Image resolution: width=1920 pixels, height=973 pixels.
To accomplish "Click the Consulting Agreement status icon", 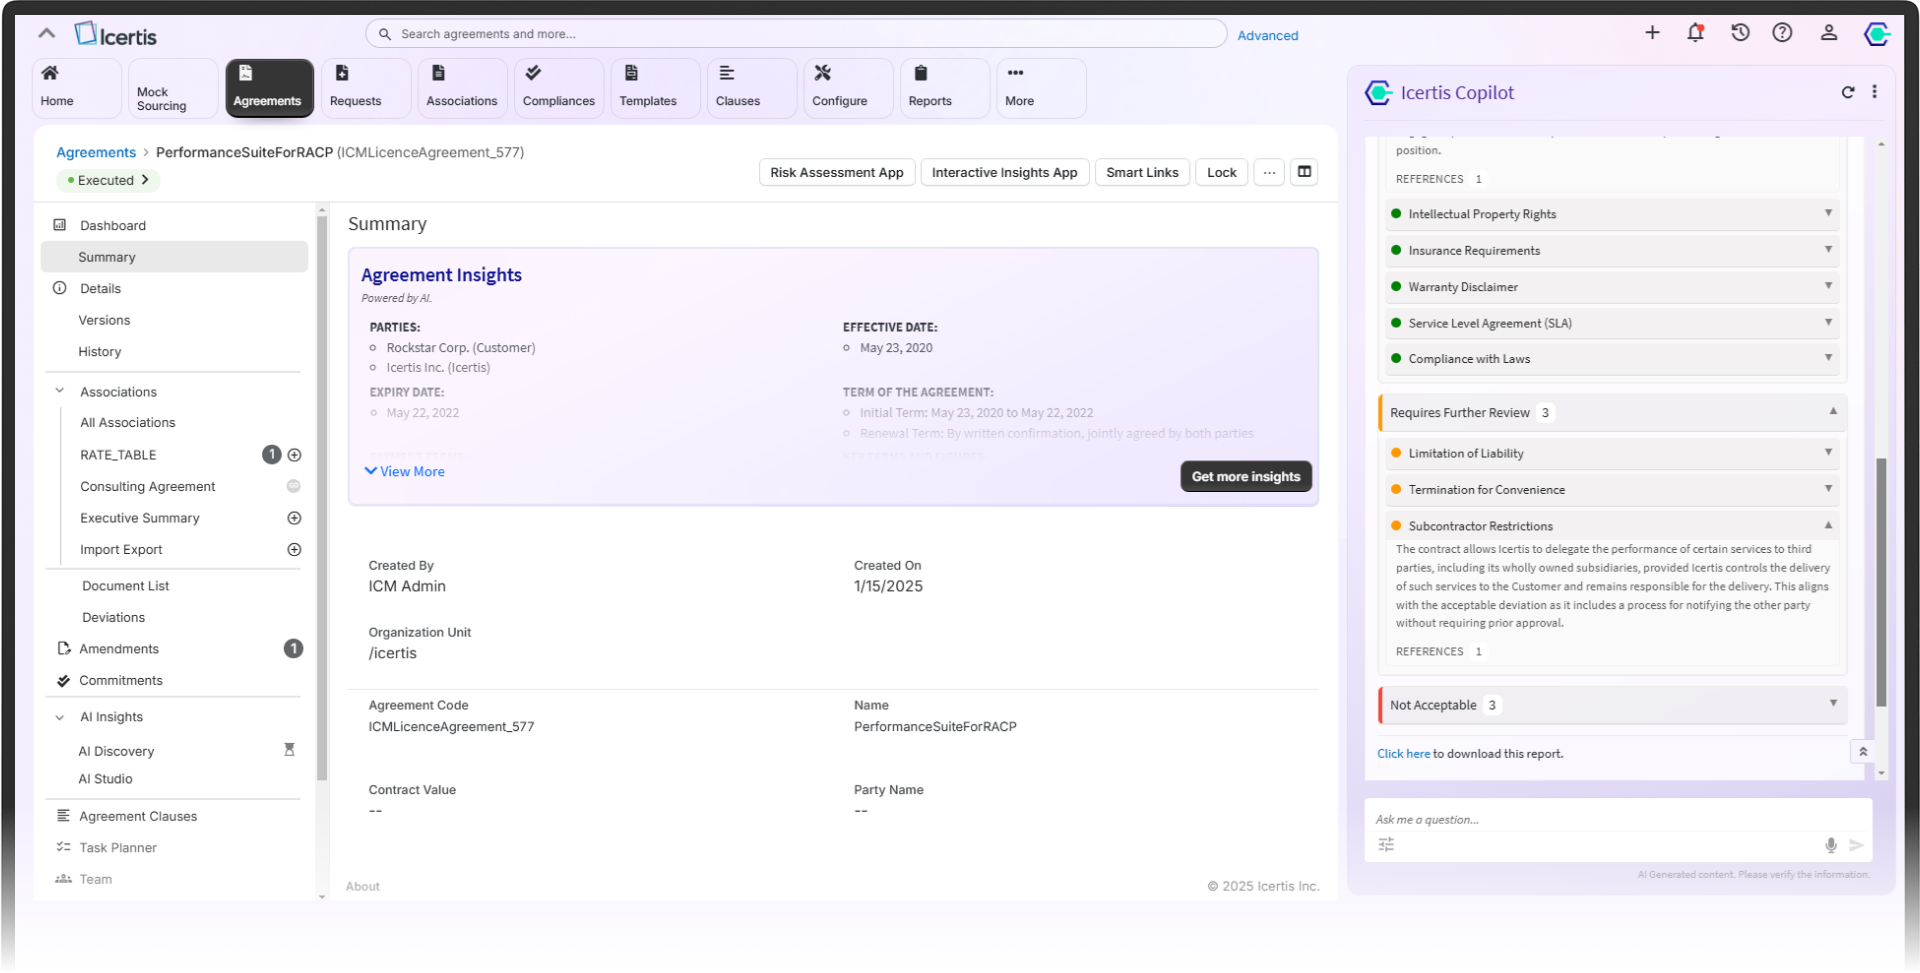I will click(x=294, y=487).
